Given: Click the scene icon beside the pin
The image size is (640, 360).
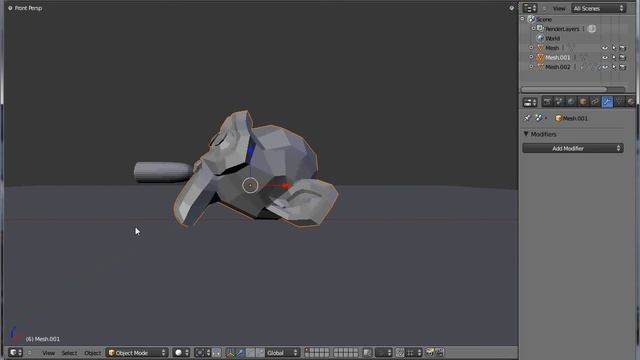Looking at the screenshot, I should tap(539, 118).
